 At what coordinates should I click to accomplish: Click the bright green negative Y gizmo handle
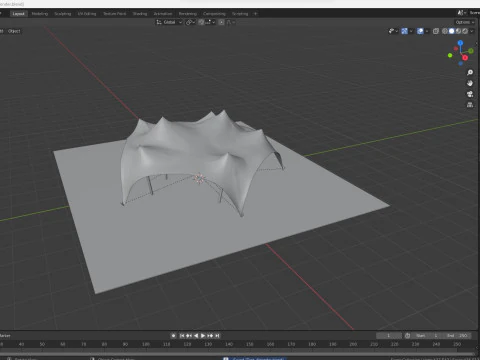pyautogui.click(x=450, y=55)
